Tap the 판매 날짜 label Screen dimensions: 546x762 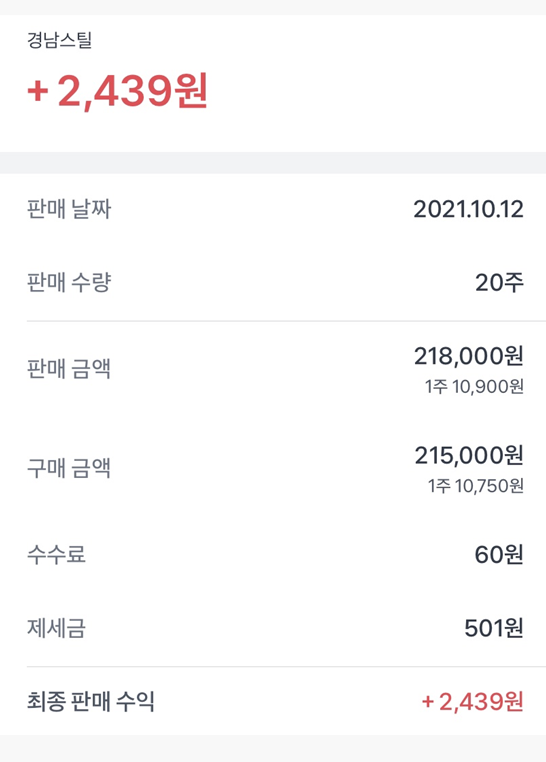click(69, 209)
